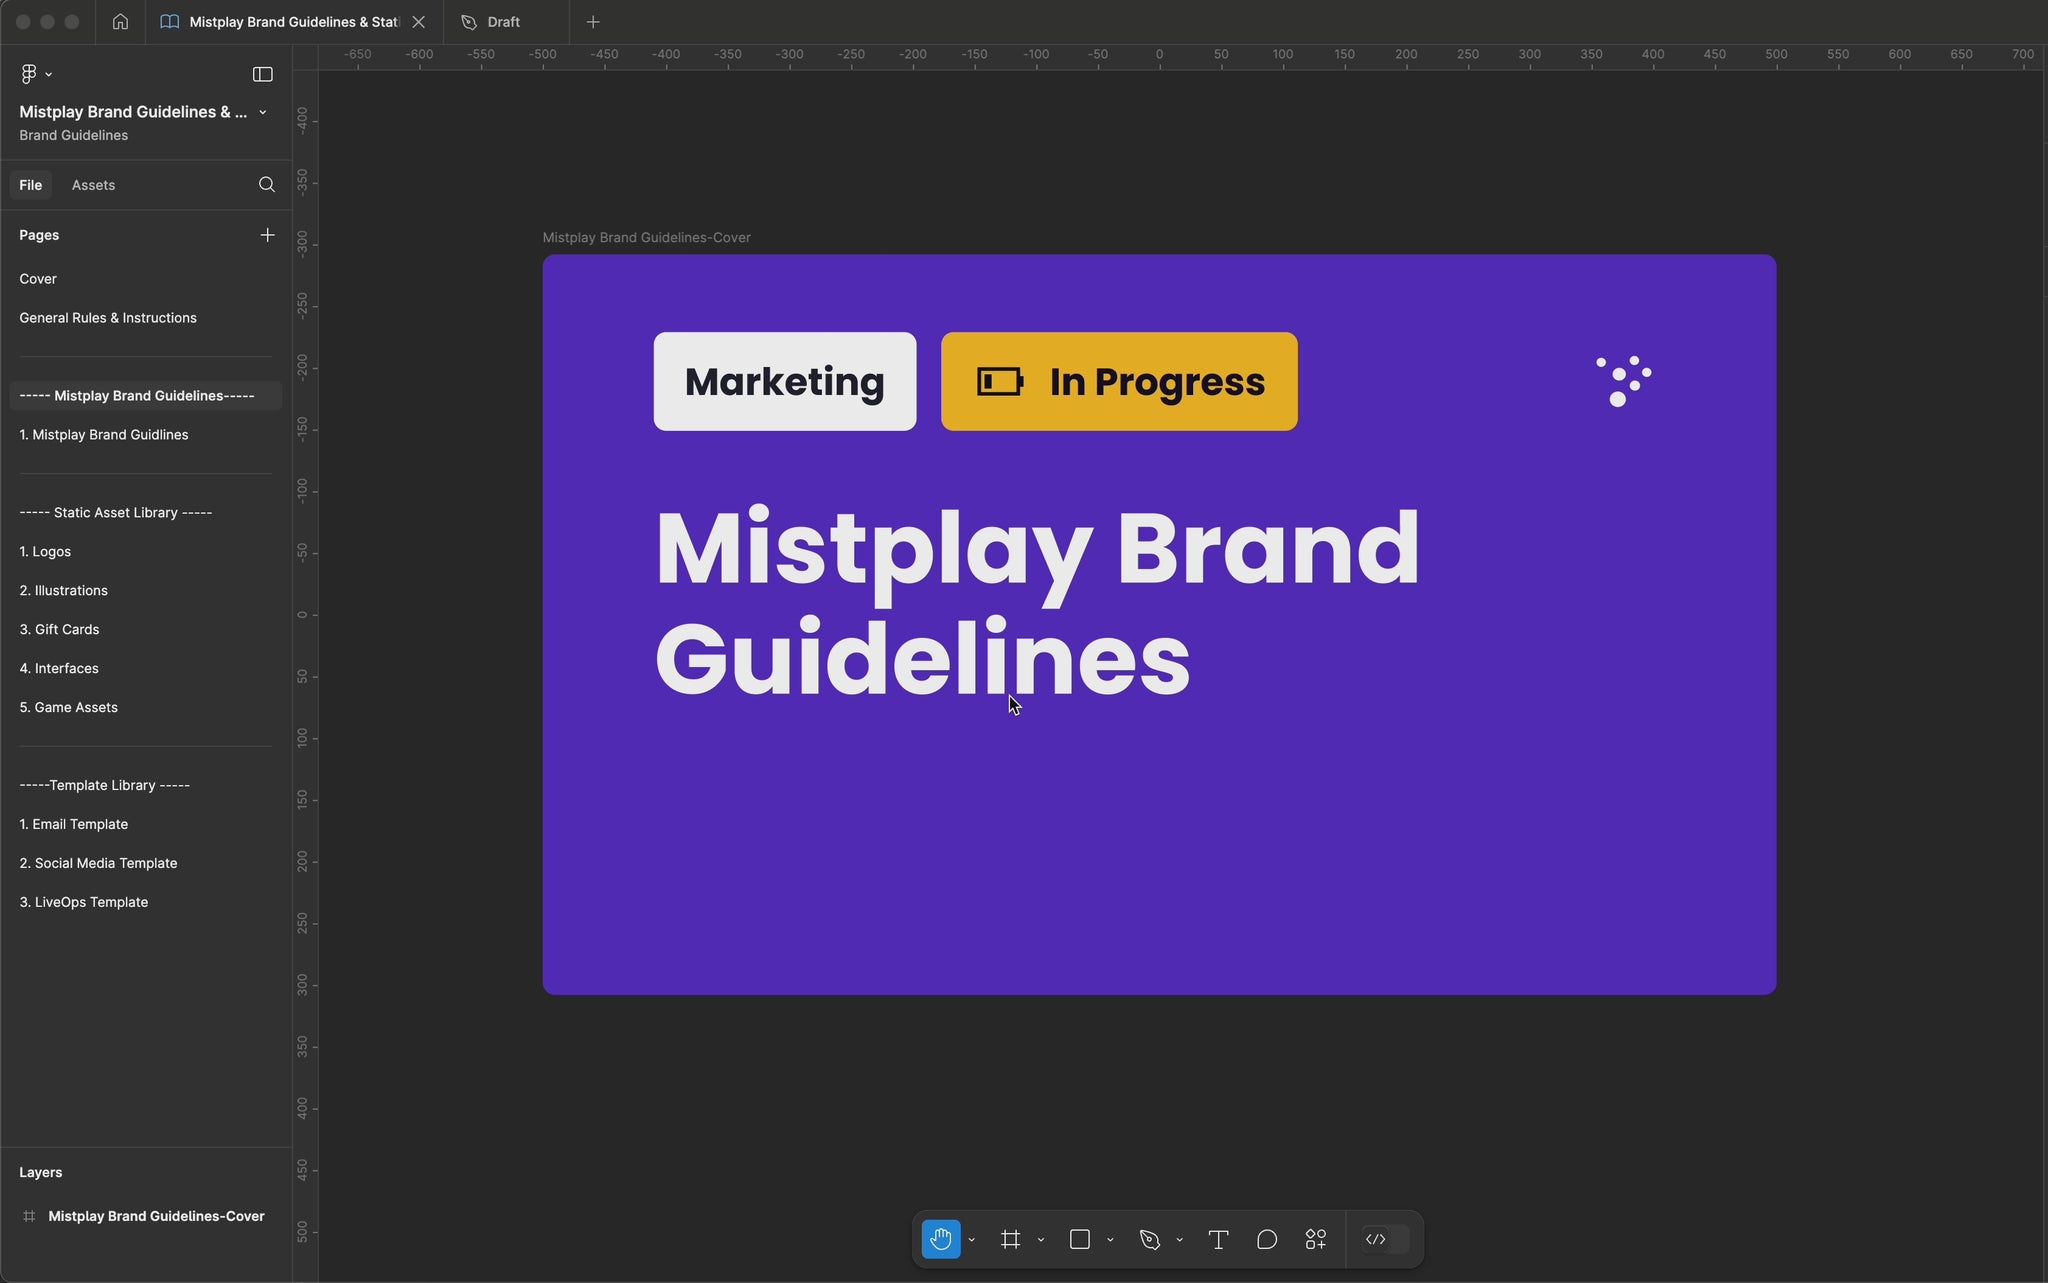The image size is (2048, 1283).
Task: Expand Pen tool options arrow
Action: pyautogui.click(x=1179, y=1240)
